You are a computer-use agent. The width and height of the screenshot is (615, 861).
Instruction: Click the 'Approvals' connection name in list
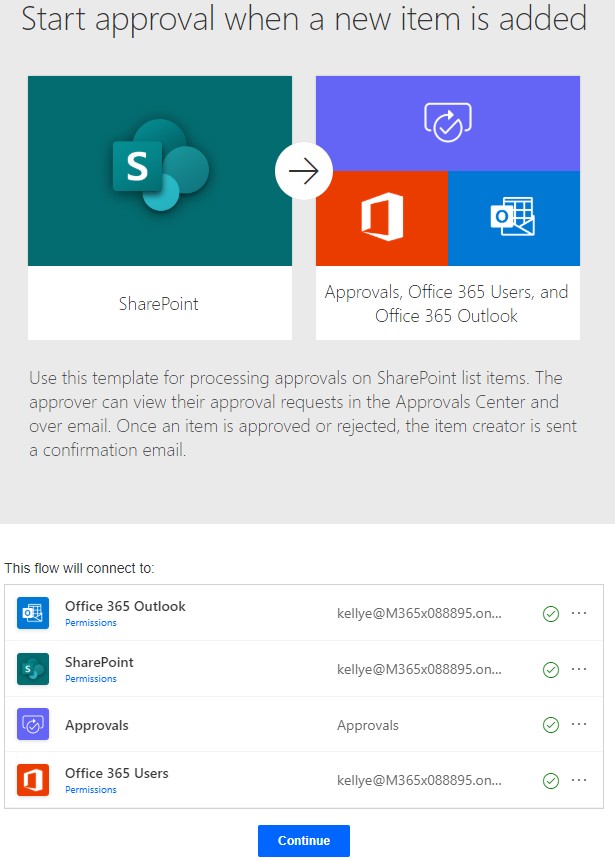click(97, 725)
